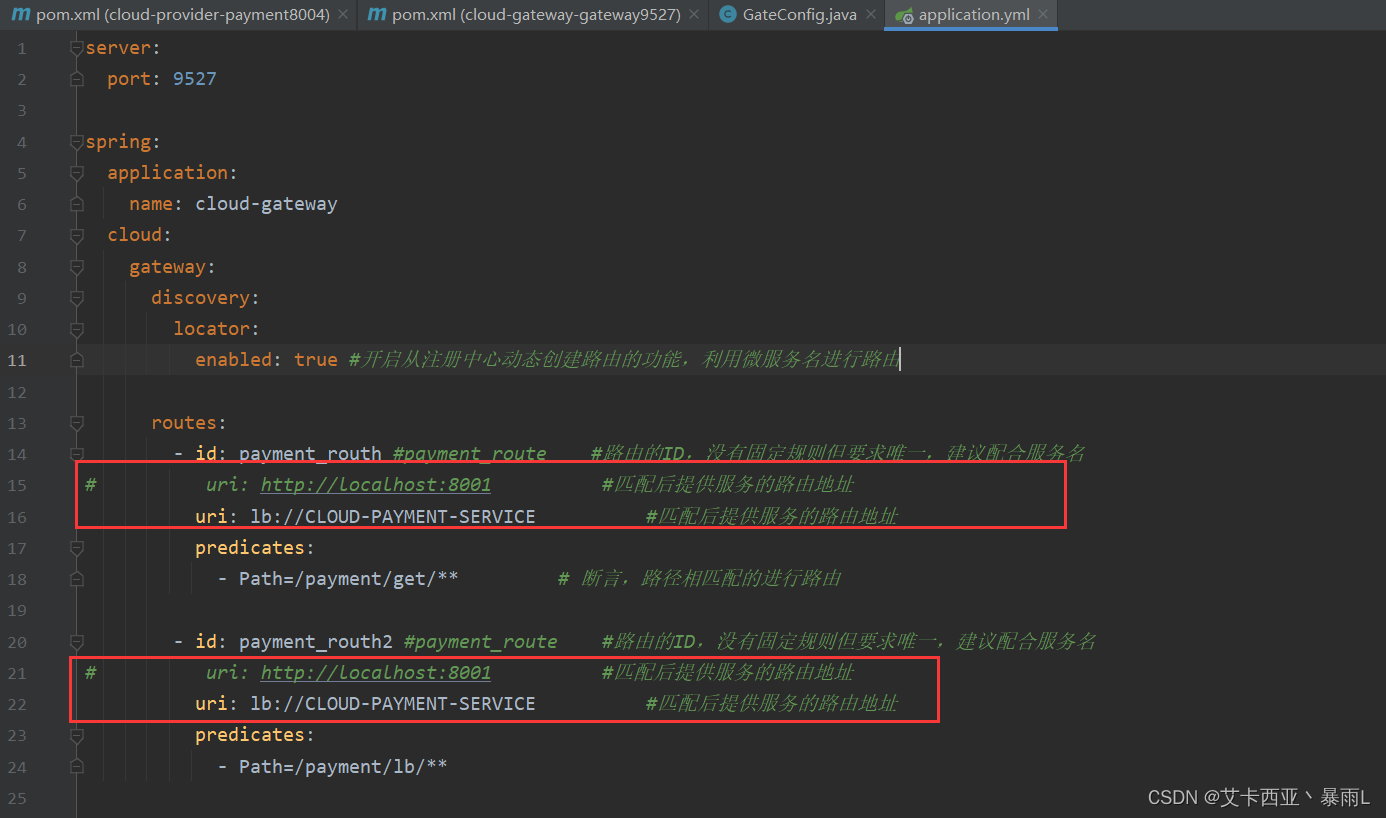Click the routes: key
1386x818 pixels.
(189, 423)
